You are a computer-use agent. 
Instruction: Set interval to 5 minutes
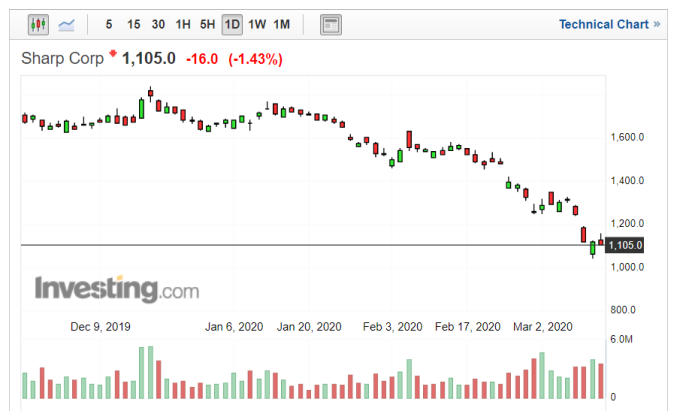(109, 25)
